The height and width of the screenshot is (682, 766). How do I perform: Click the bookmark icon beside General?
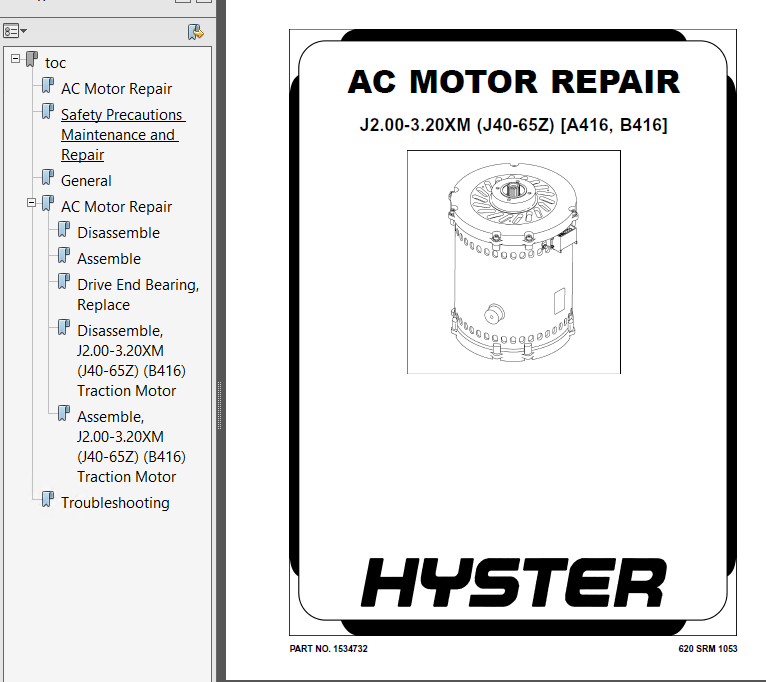click(x=48, y=177)
